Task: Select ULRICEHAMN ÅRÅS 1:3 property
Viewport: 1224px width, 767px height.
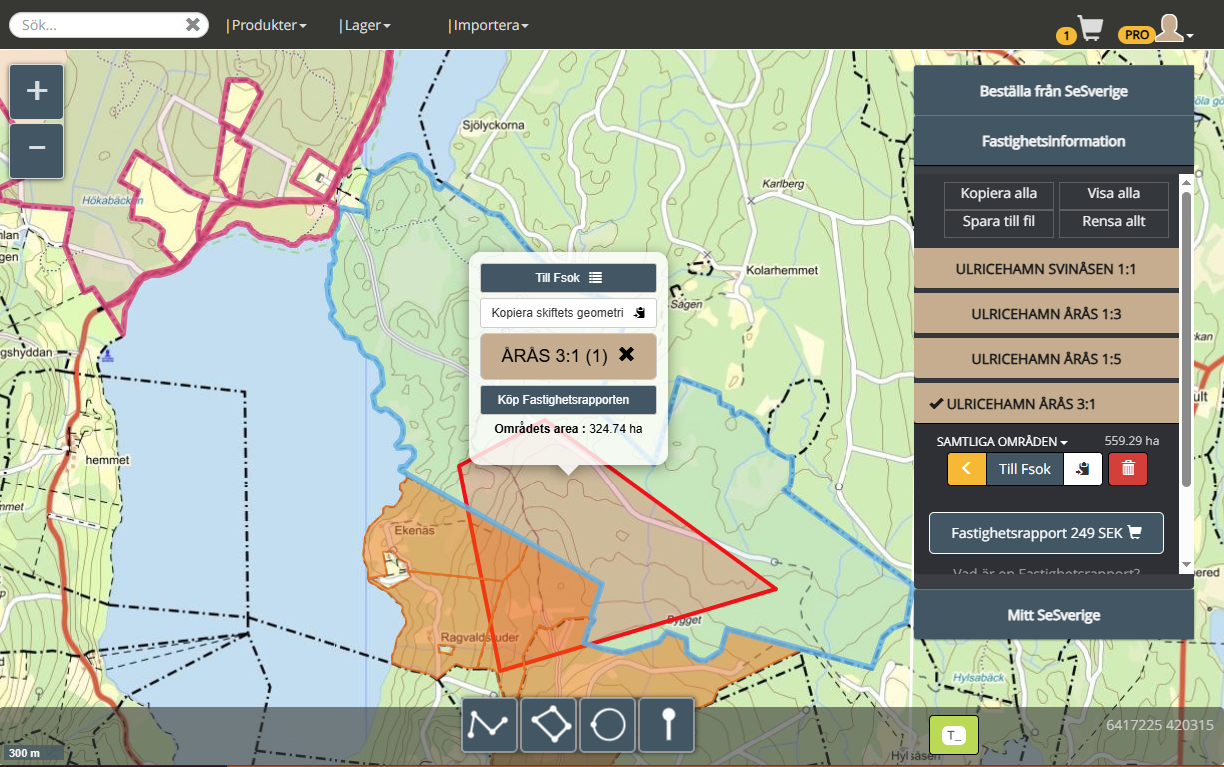Action: [1046, 314]
